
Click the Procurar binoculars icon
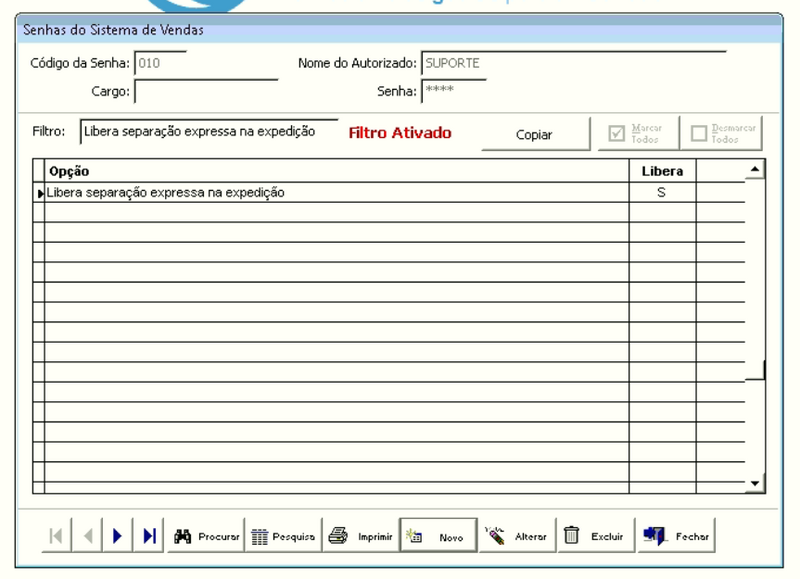click(183, 535)
